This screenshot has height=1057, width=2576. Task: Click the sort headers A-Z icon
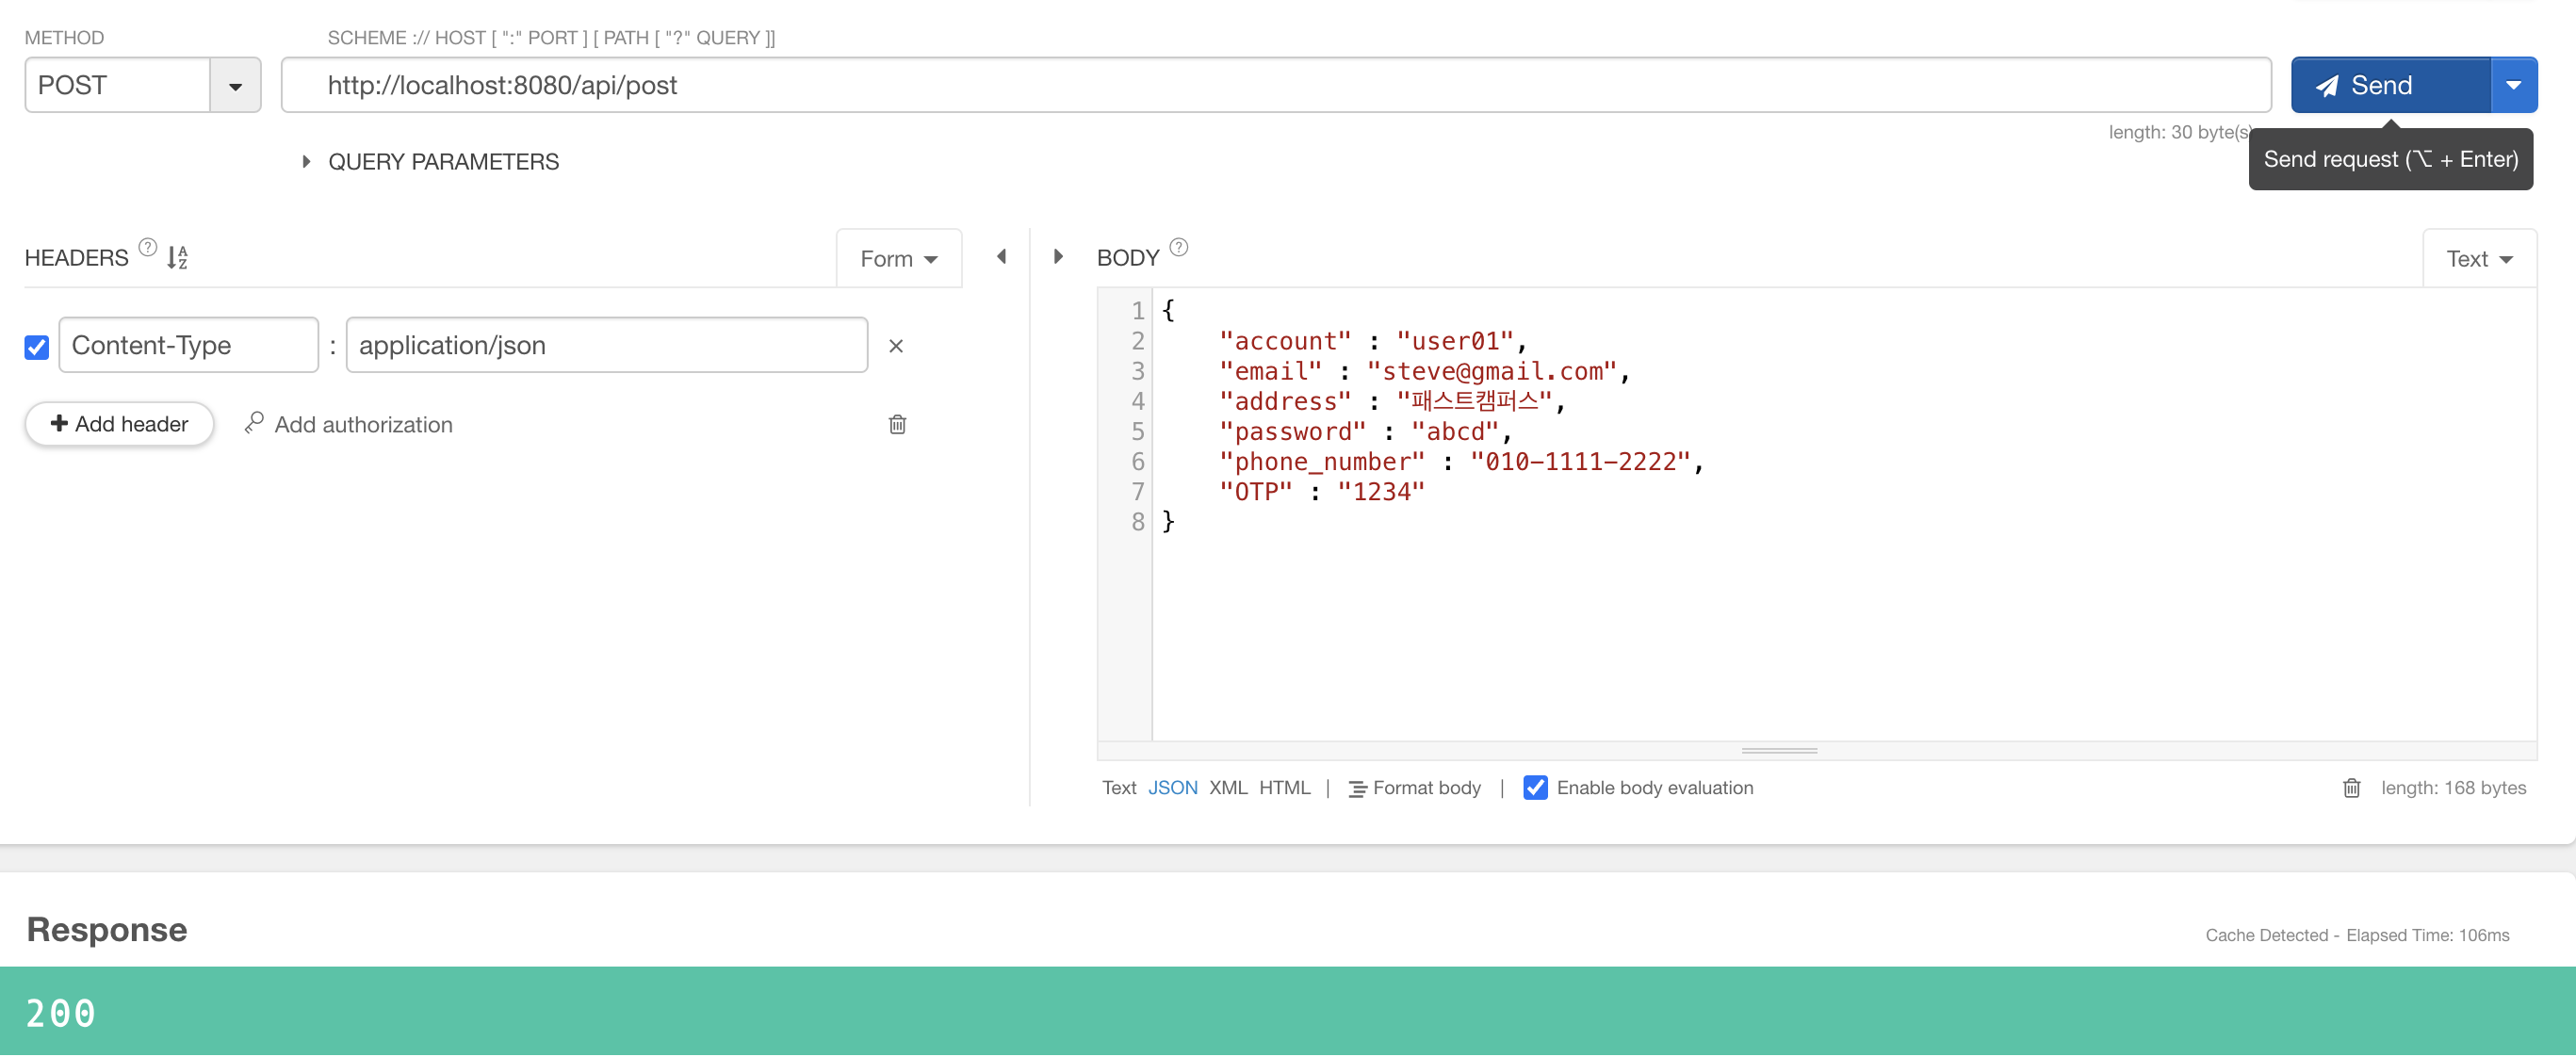(177, 258)
